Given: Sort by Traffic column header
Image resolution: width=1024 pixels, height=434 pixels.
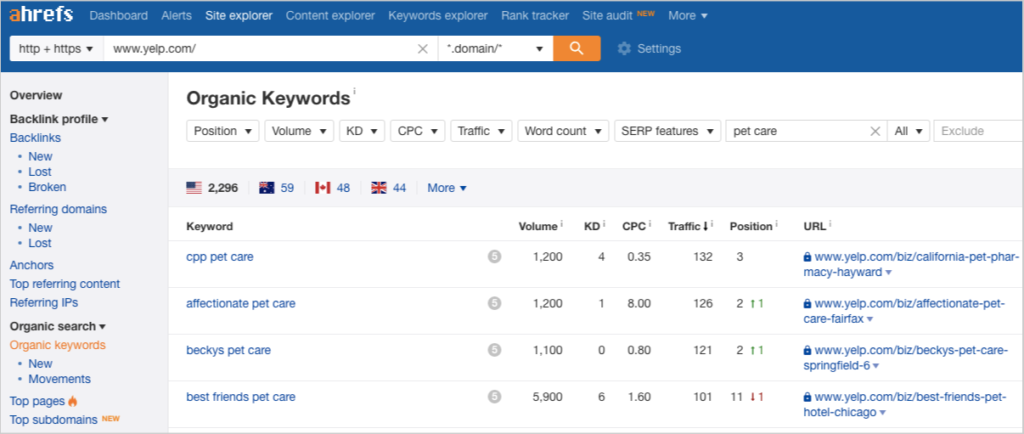Looking at the screenshot, I should 688,226.
